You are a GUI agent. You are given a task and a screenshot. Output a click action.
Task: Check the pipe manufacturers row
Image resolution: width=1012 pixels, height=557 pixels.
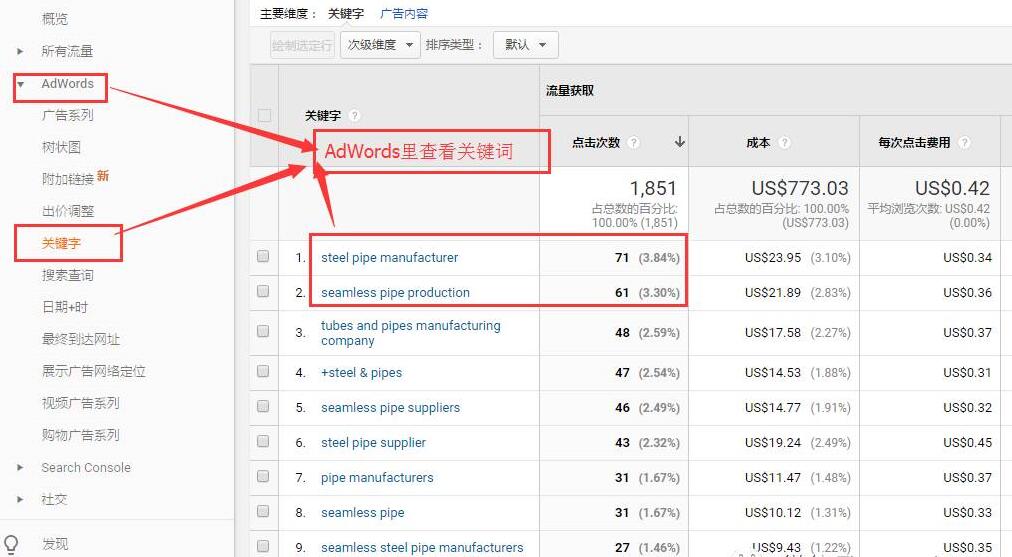(x=263, y=476)
